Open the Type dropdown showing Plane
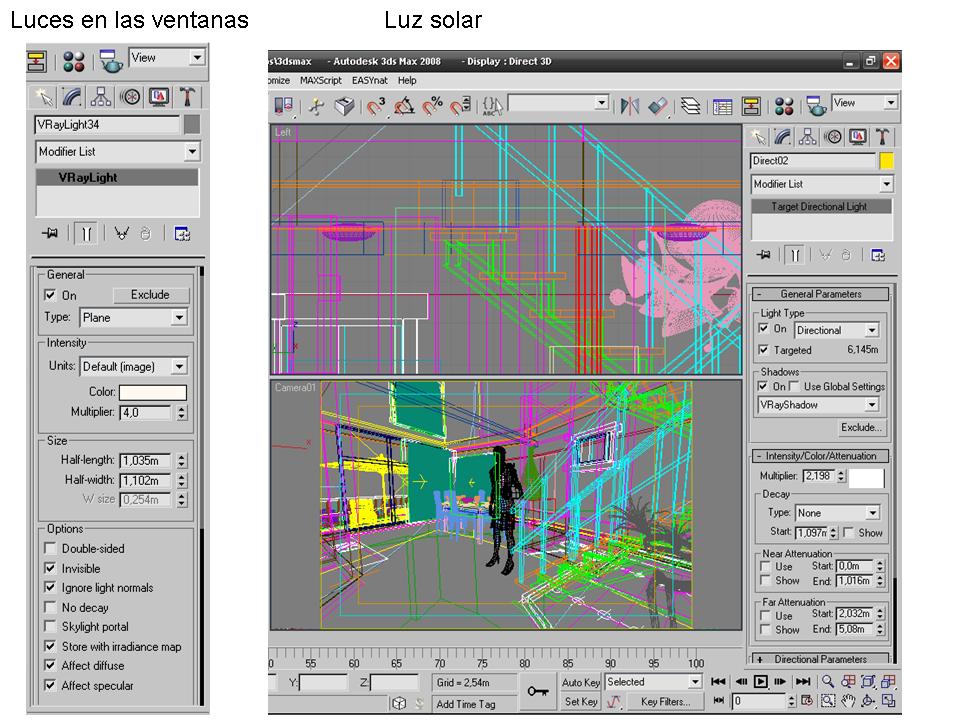 coord(134,317)
